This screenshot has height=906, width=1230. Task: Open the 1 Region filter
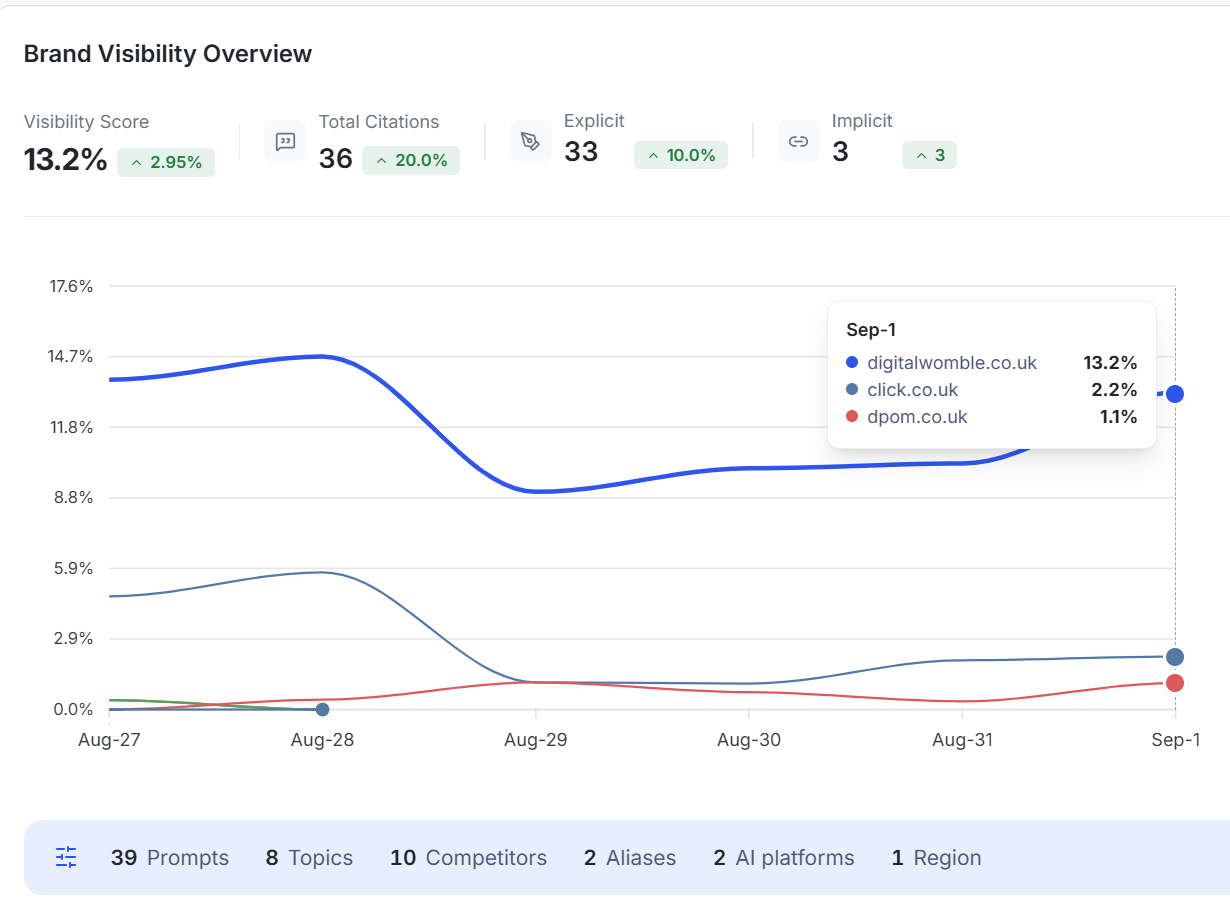[936, 858]
